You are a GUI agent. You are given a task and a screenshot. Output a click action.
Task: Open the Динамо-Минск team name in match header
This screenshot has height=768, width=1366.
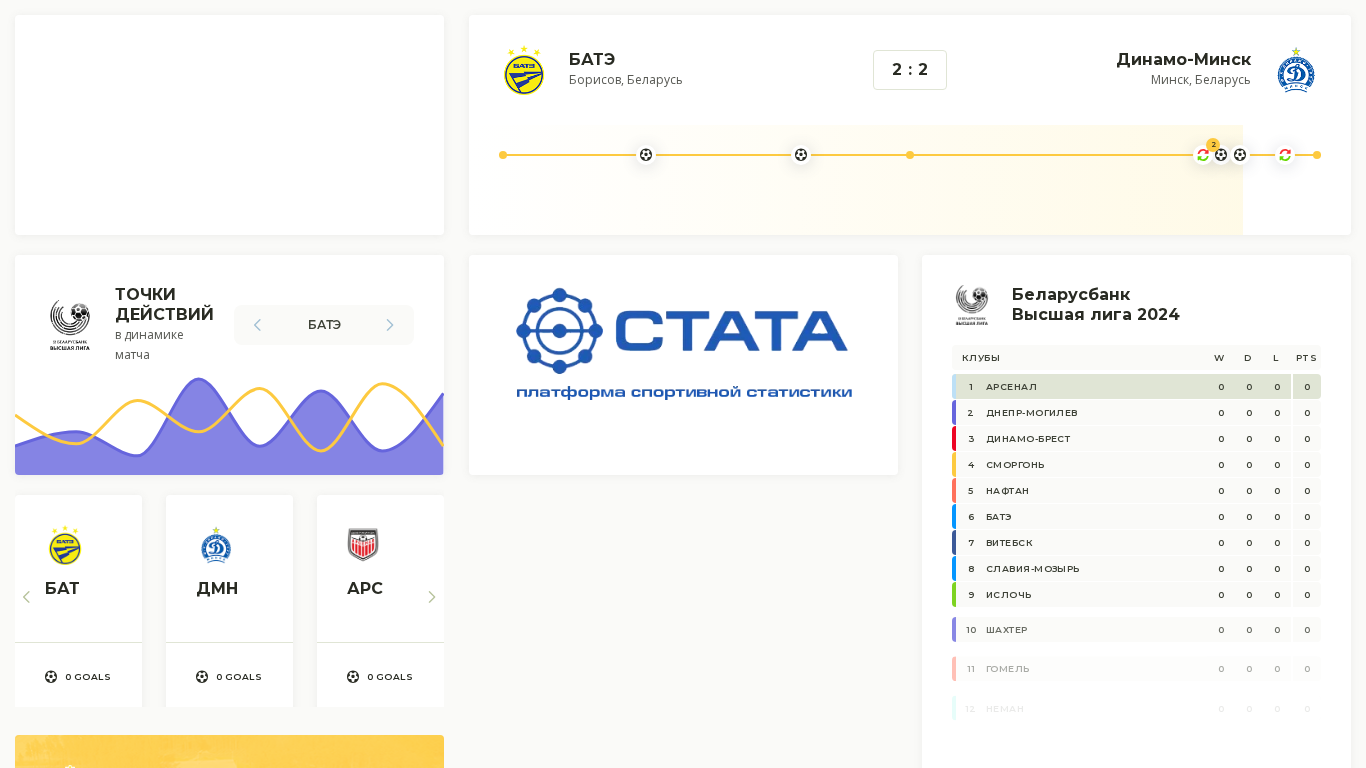tap(1184, 59)
